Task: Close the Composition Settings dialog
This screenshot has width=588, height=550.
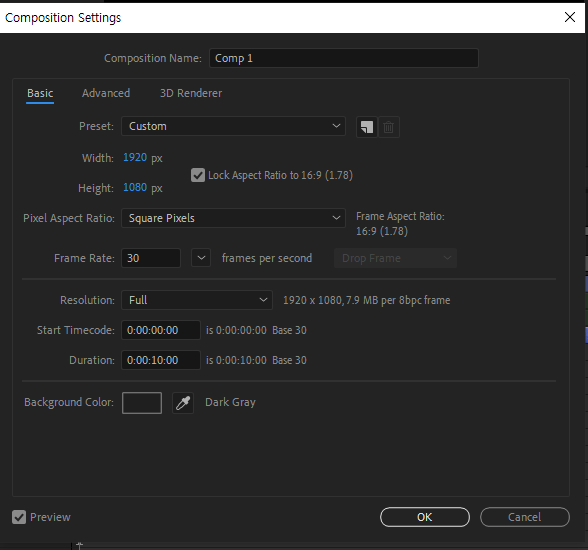Action: click(x=570, y=17)
